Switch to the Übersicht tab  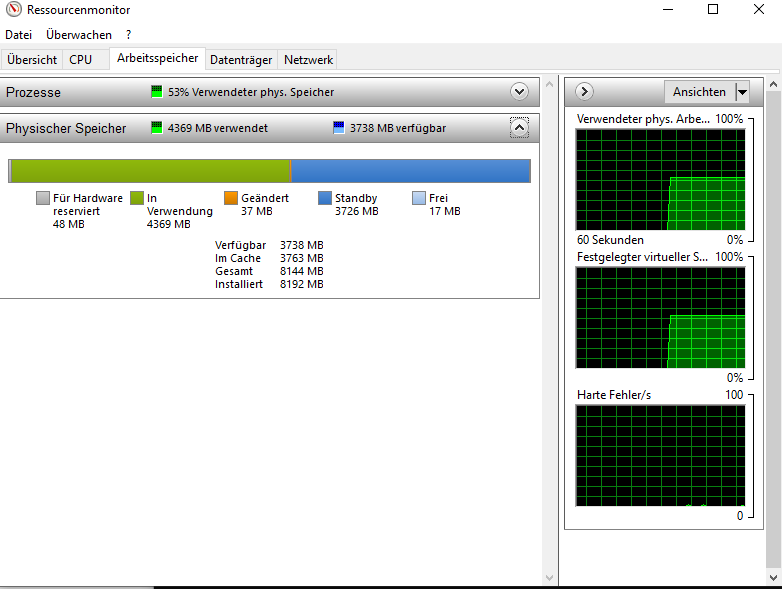pos(32,60)
